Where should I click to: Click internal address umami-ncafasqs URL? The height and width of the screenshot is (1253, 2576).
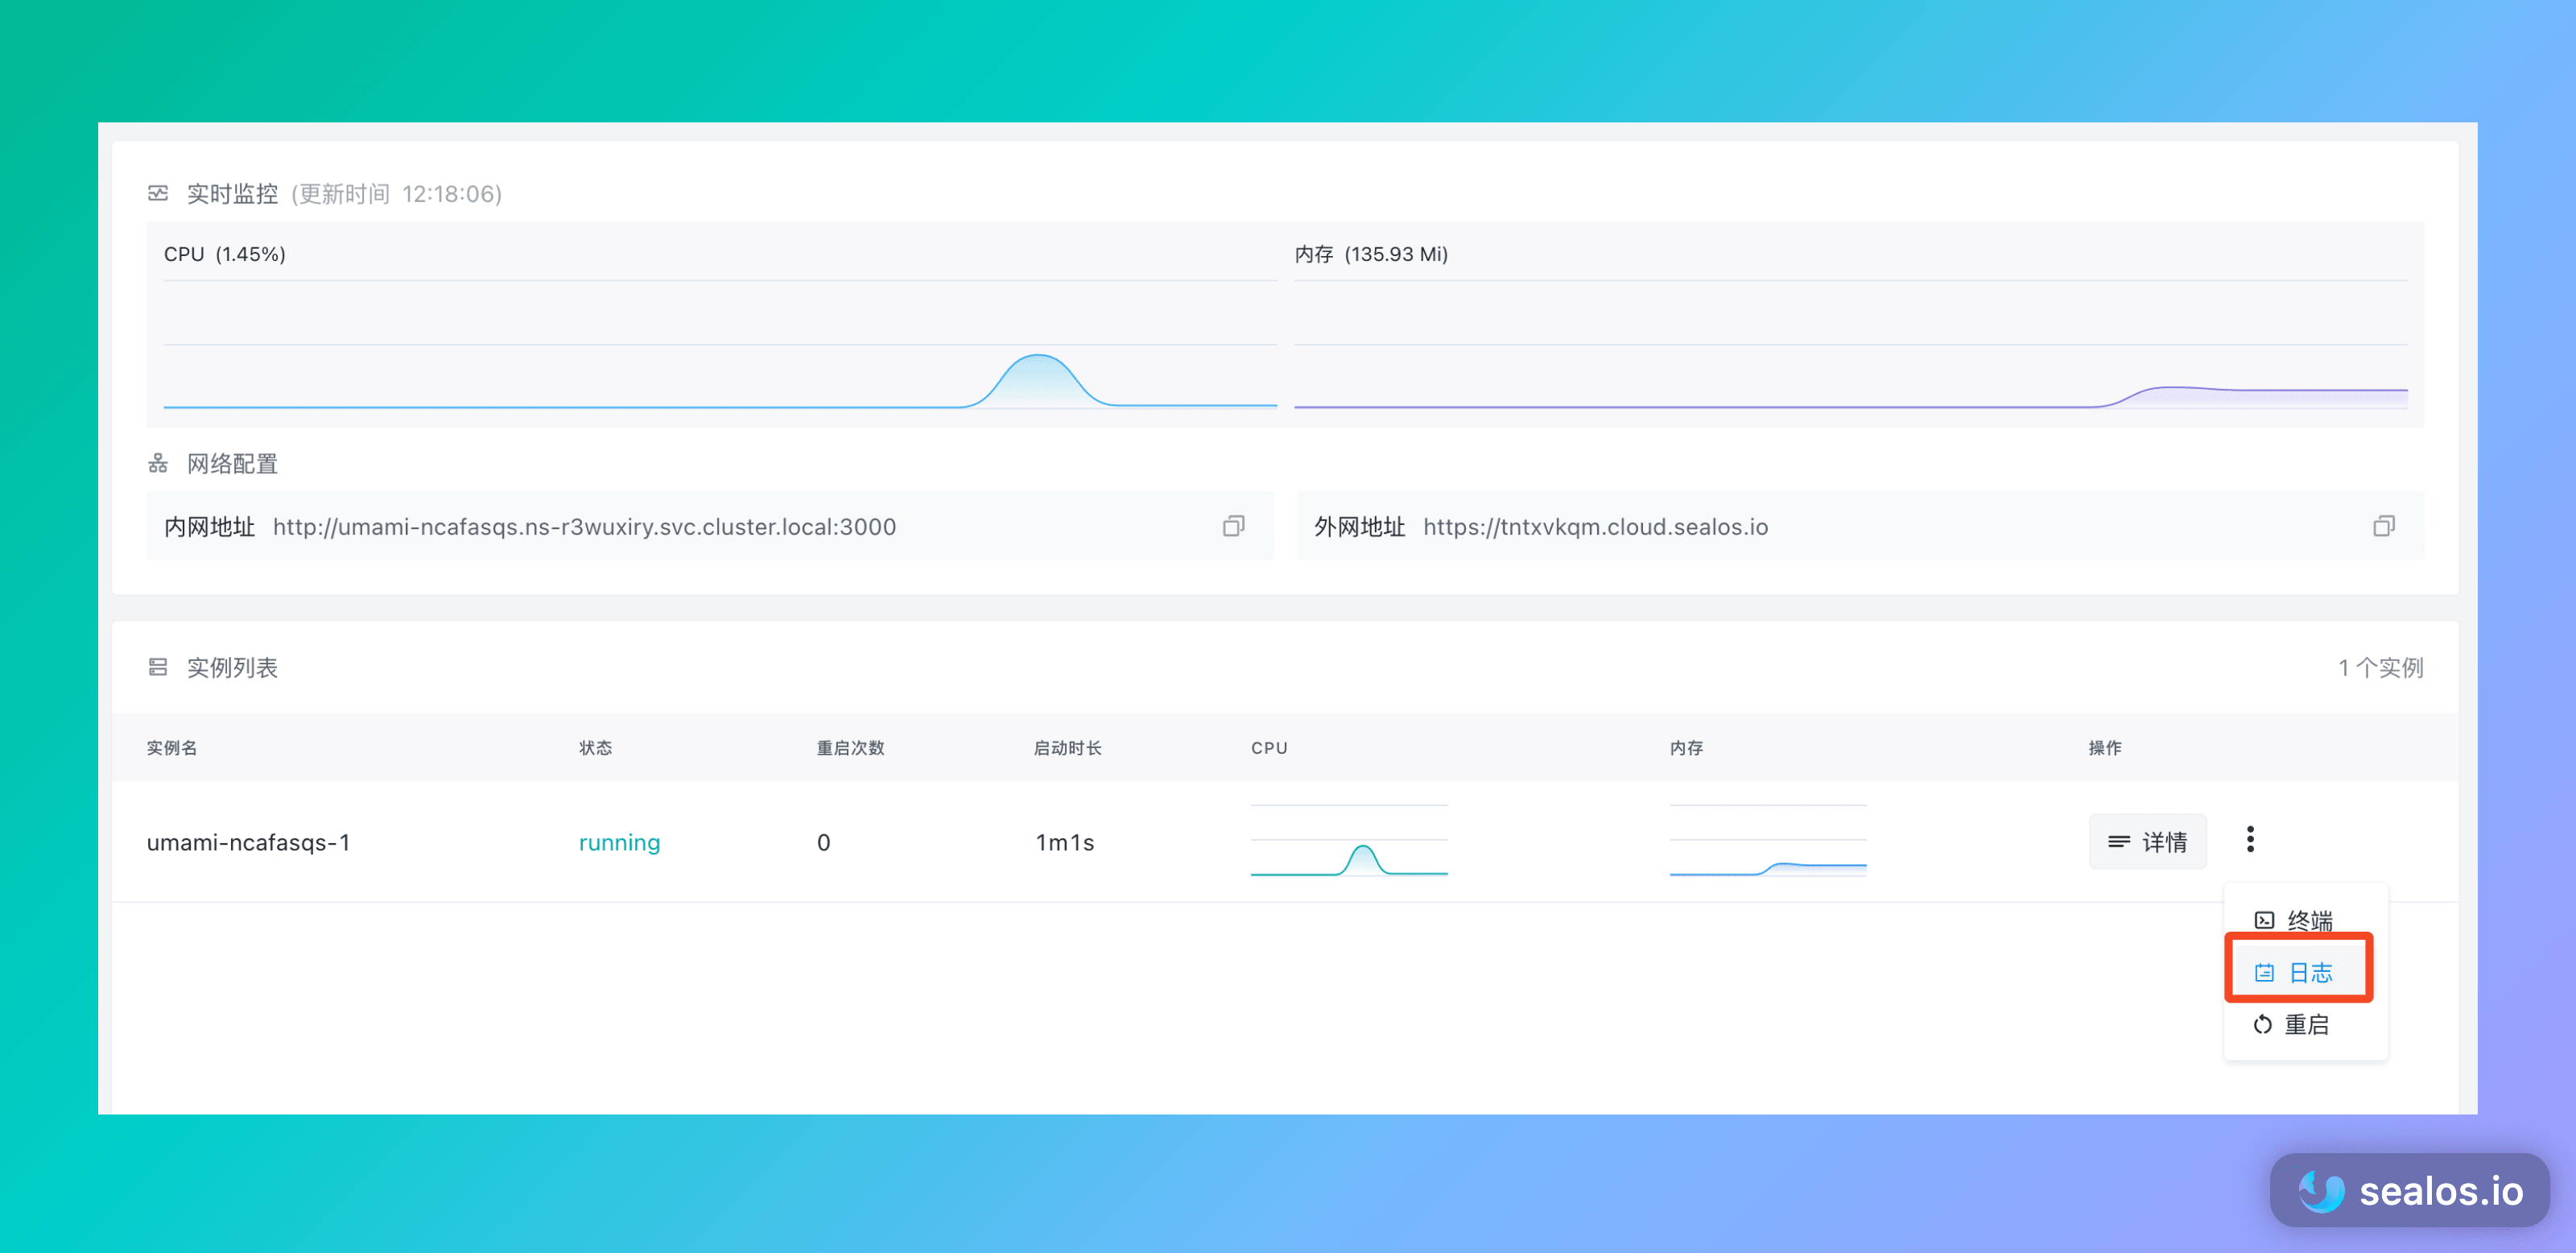(584, 527)
